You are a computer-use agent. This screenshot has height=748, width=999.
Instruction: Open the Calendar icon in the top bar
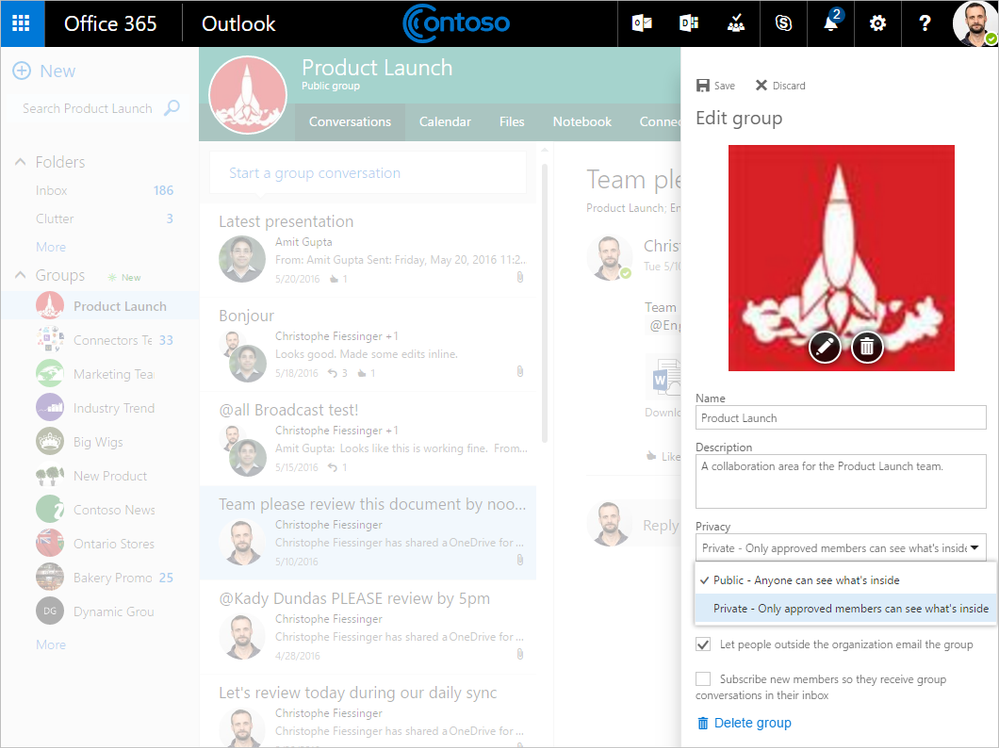pyautogui.click(x=689, y=24)
